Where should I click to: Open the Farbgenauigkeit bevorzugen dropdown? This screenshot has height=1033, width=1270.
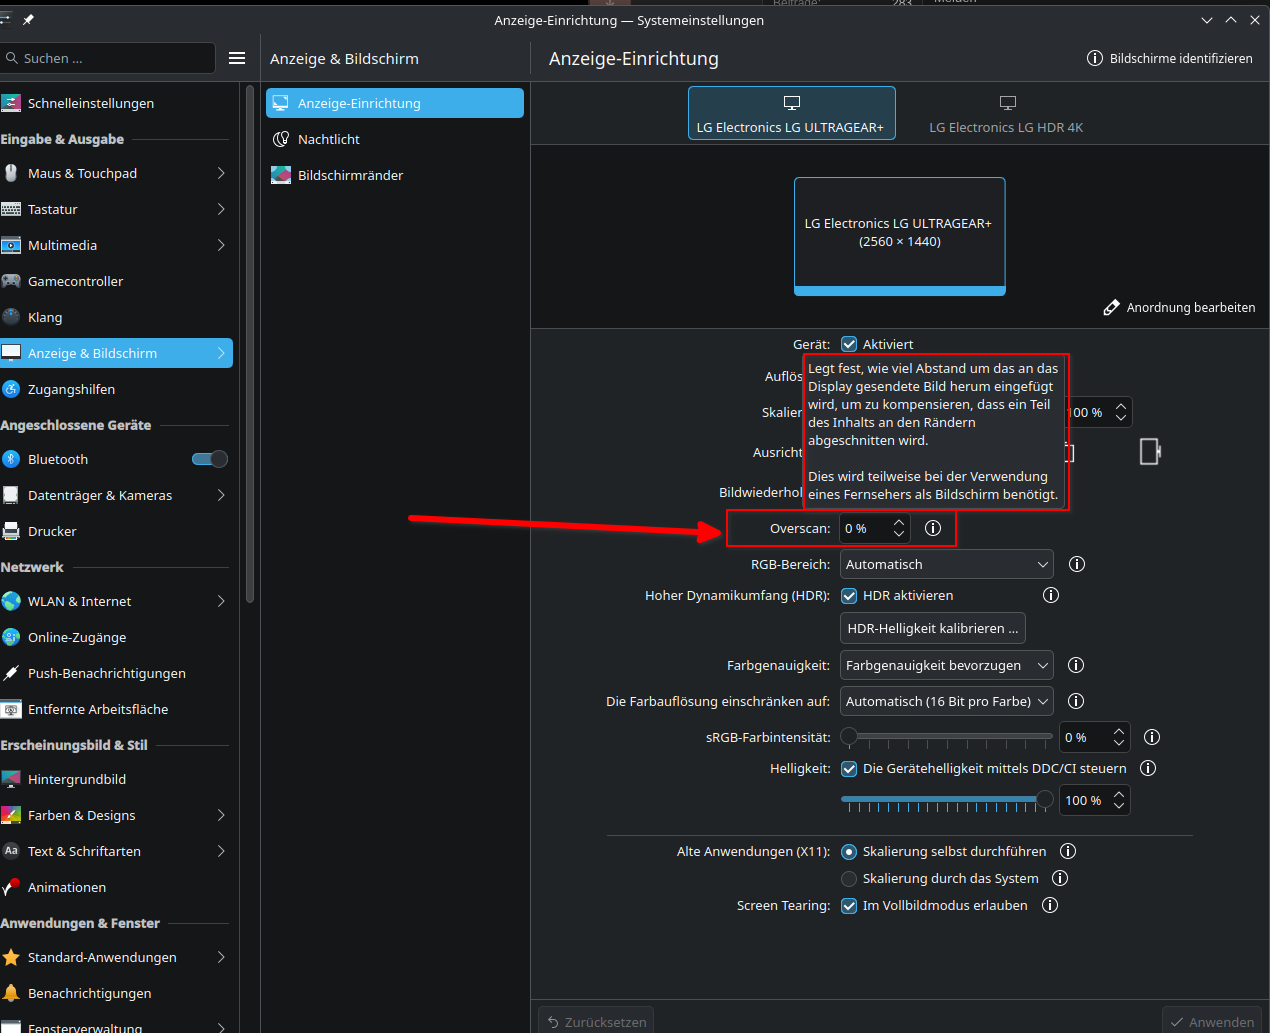946,665
